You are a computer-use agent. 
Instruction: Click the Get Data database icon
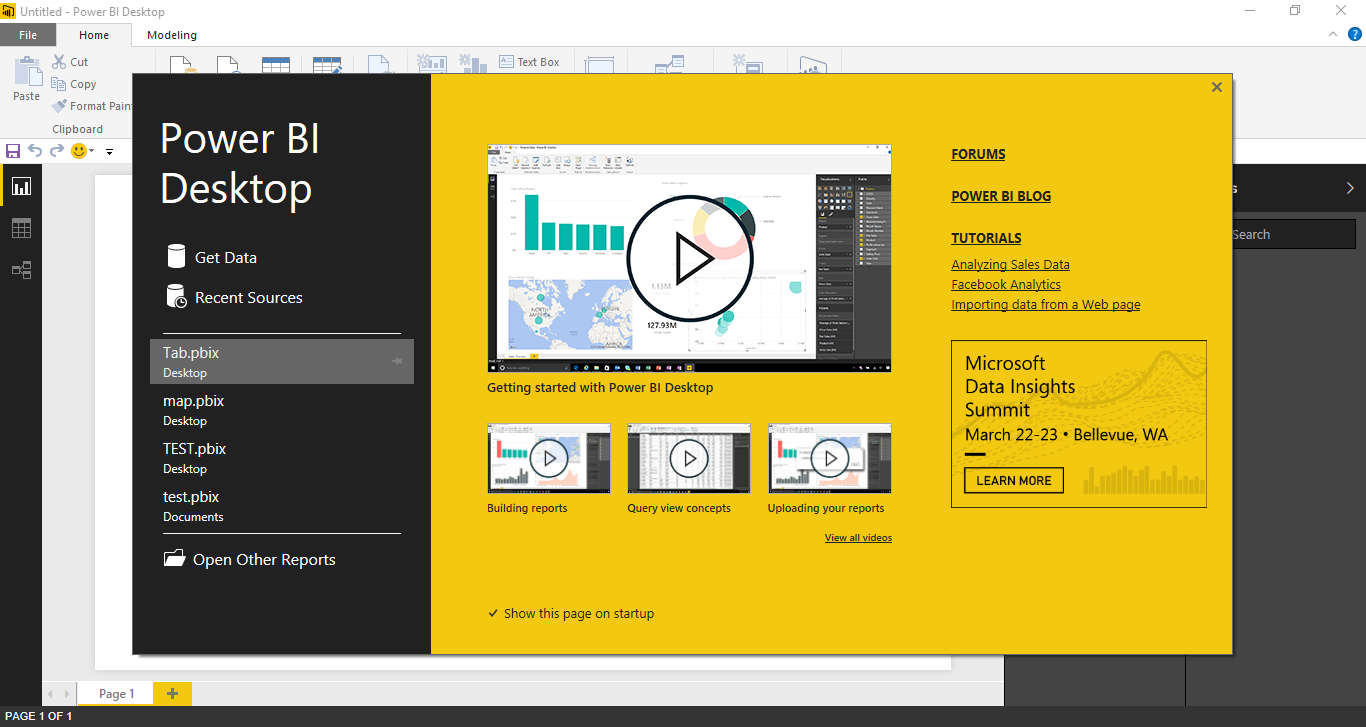tap(177, 257)
